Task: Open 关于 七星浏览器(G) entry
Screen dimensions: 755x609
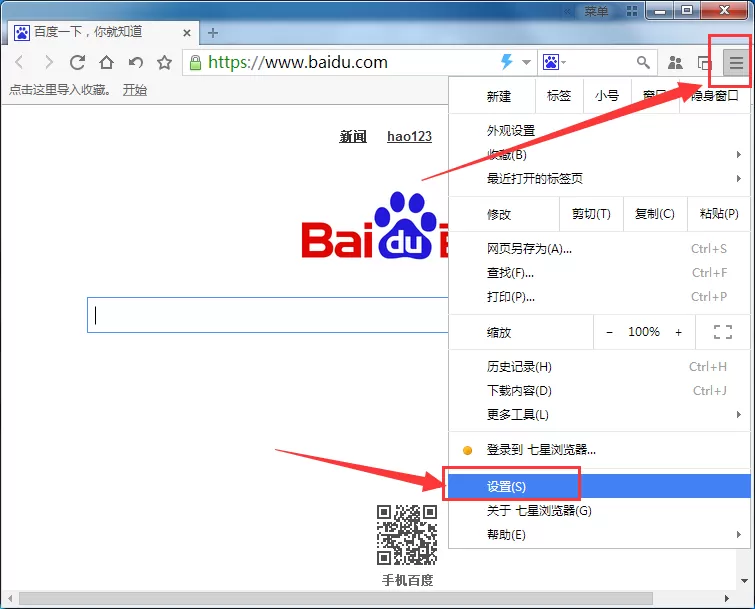Action: click(599, 510)
